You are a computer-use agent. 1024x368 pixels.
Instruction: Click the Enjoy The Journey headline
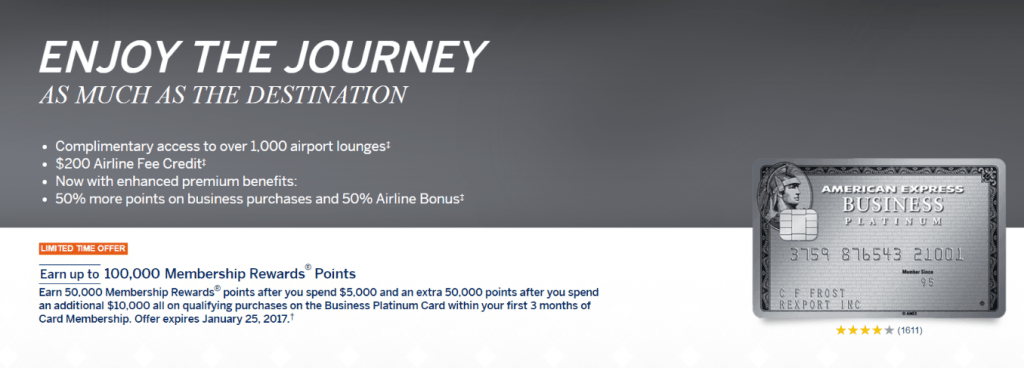click(263, 58)
